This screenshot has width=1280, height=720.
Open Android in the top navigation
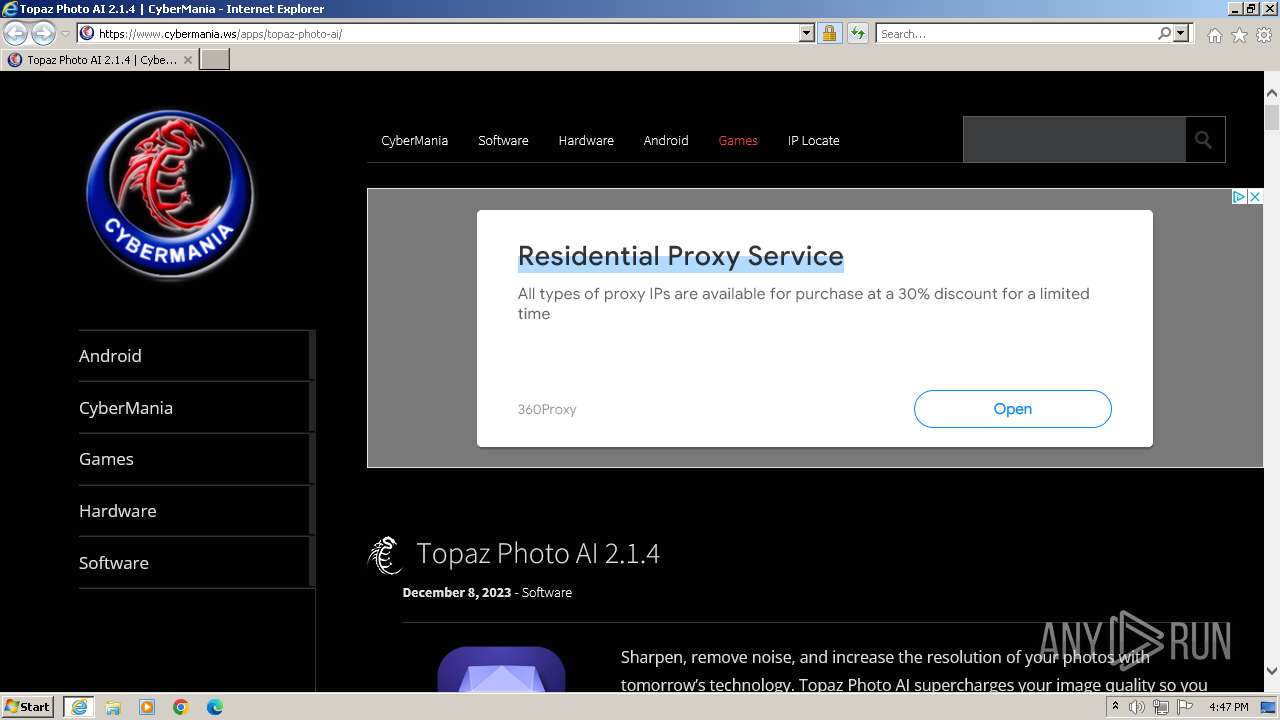pyautogui.click(x=666, y=140)
